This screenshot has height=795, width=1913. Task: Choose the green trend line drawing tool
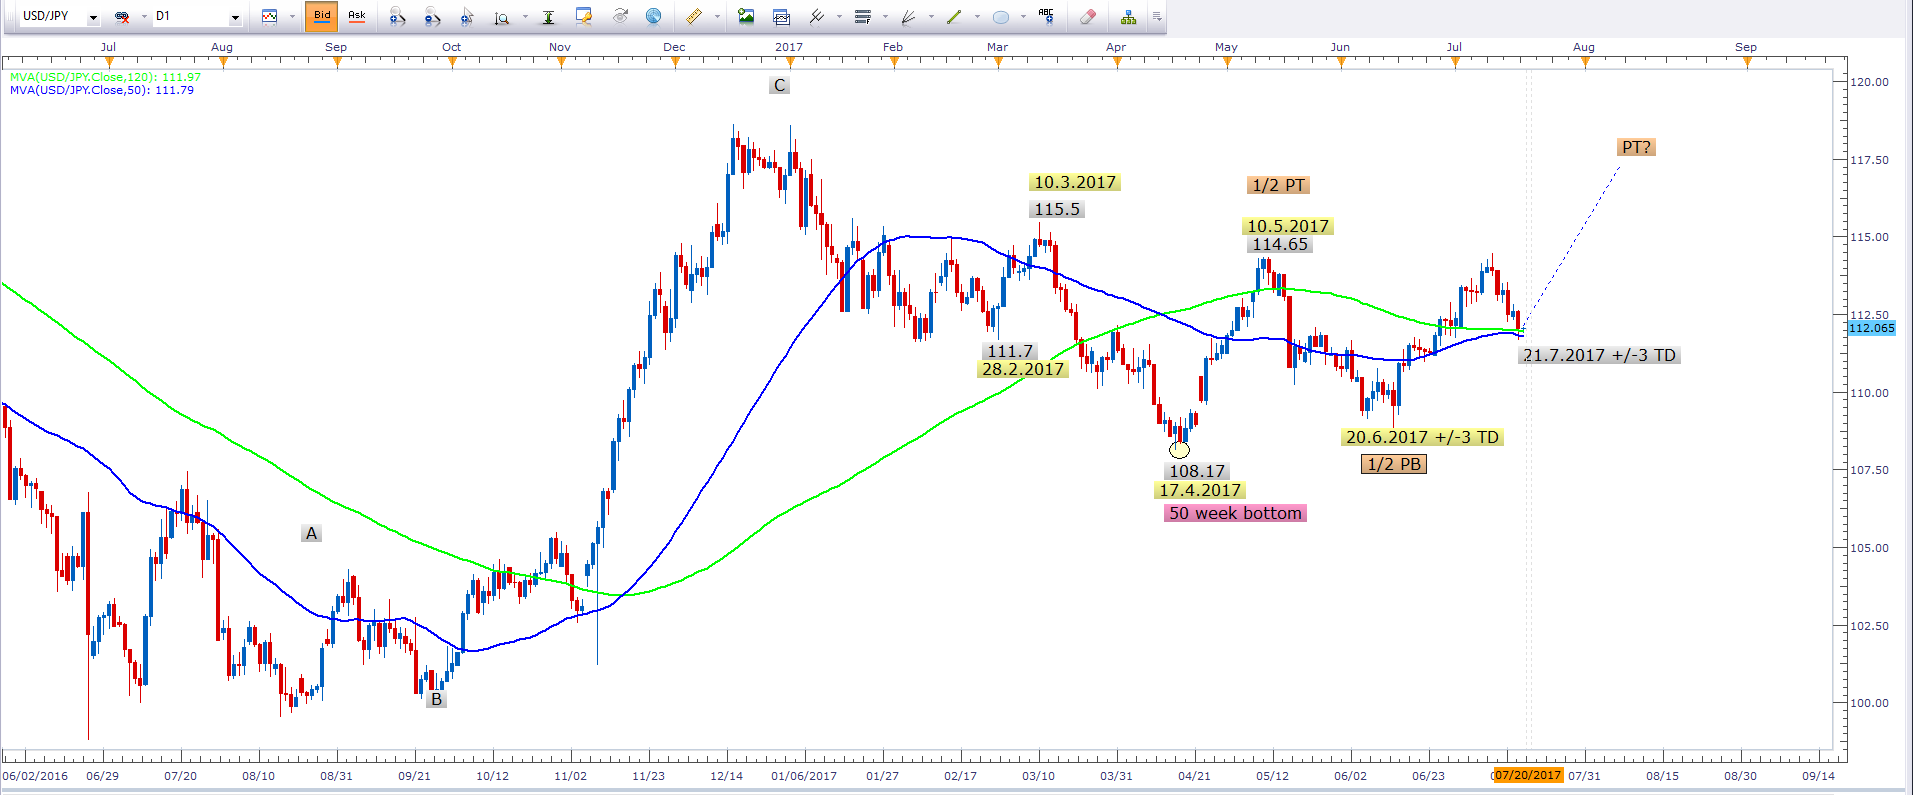point(954,16)
